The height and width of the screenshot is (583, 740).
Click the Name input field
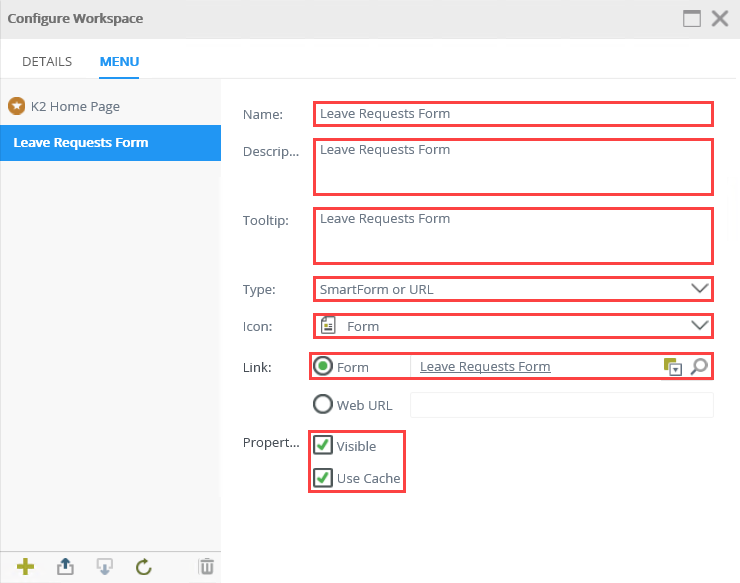pos(512,114)
